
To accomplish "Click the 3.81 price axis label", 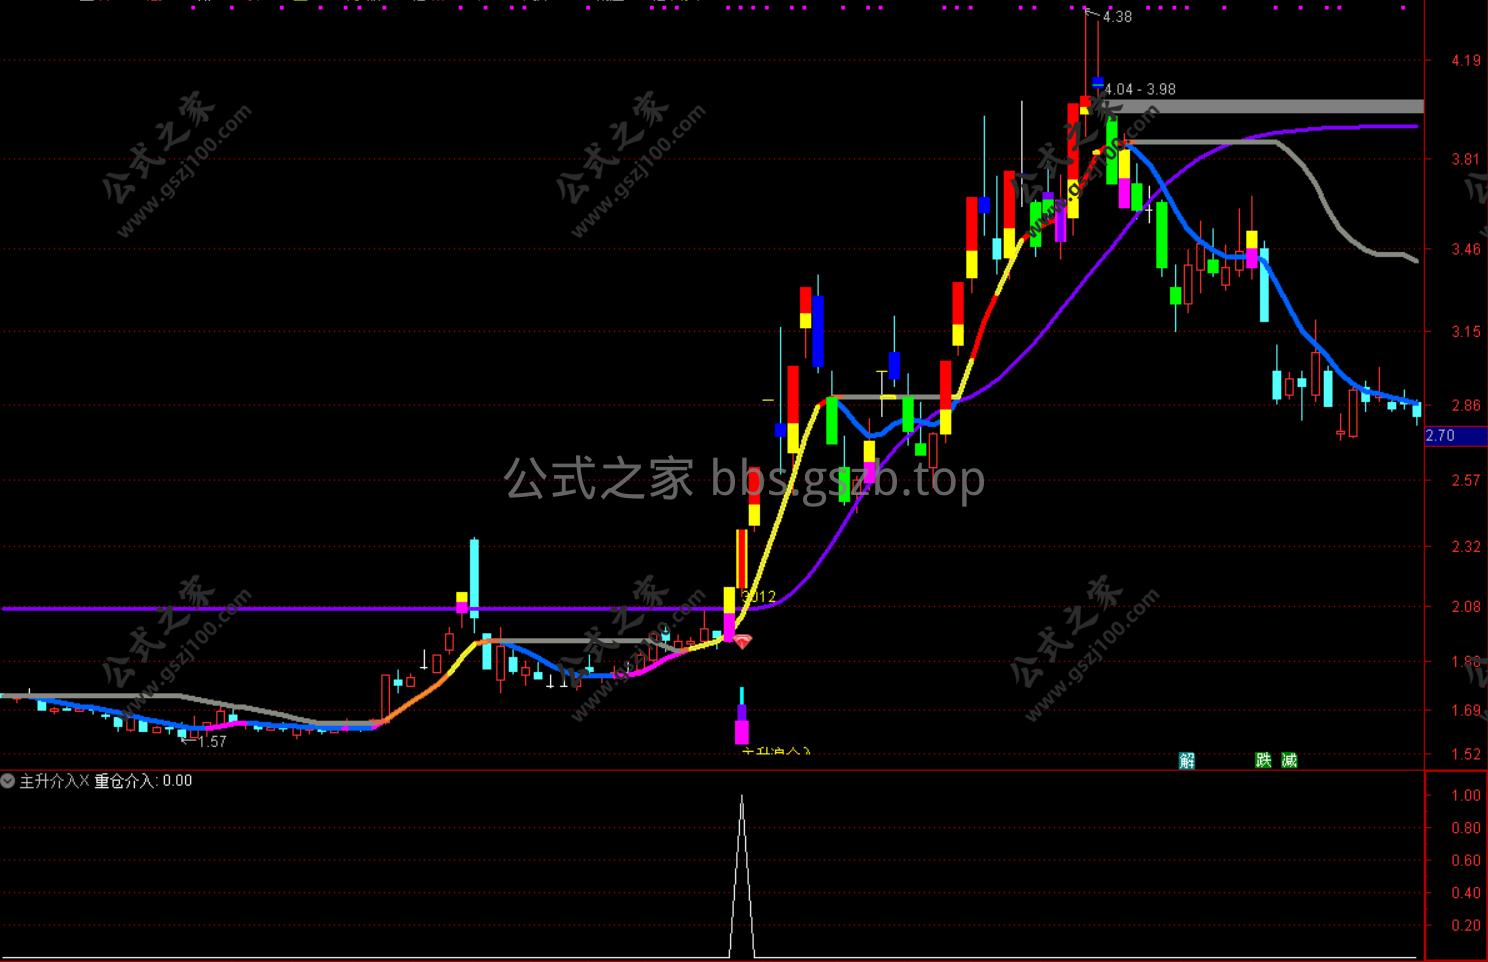I will (x=1466, y=159).
